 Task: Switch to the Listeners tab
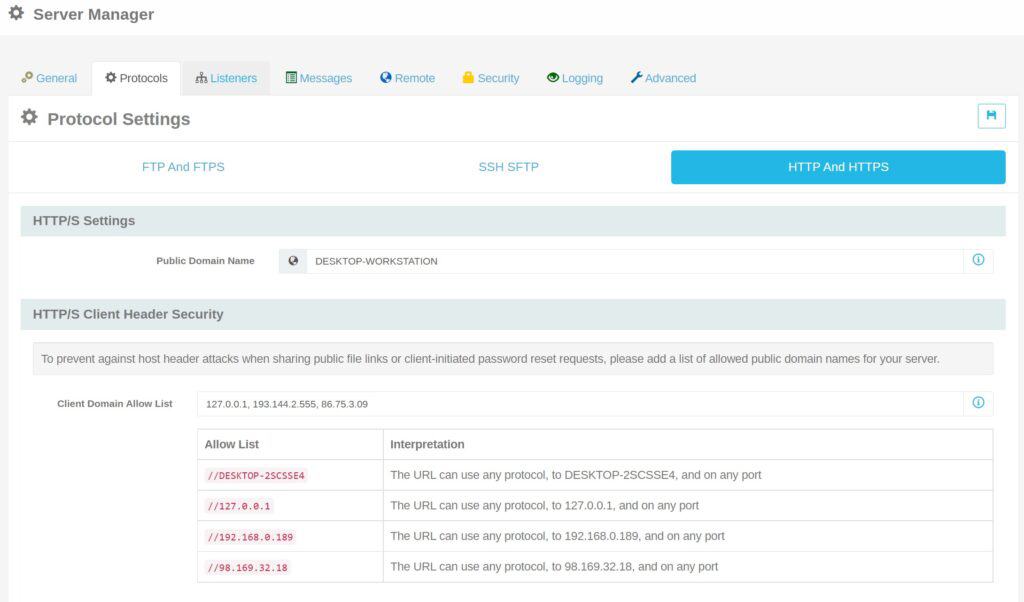pos(226,78)
